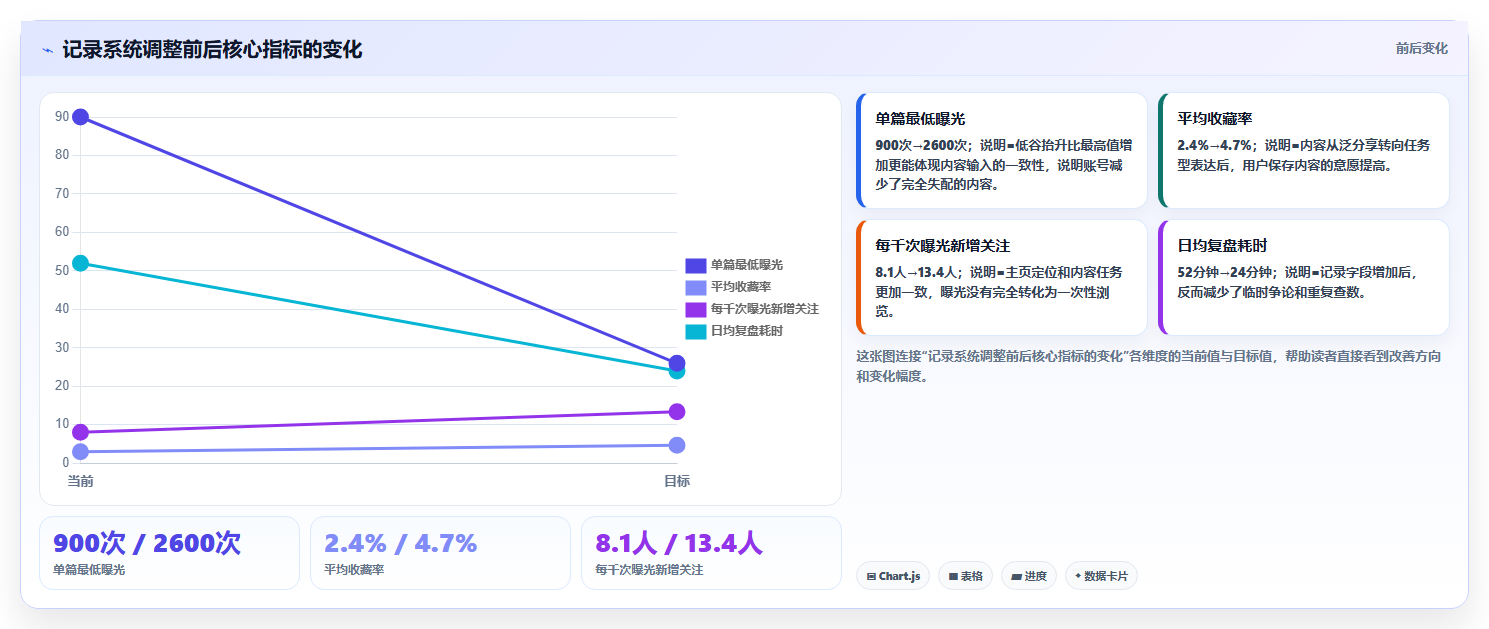
Task: Toggle the 日均复盘耗时 legend color box
Action: click(x=695, y=331)
